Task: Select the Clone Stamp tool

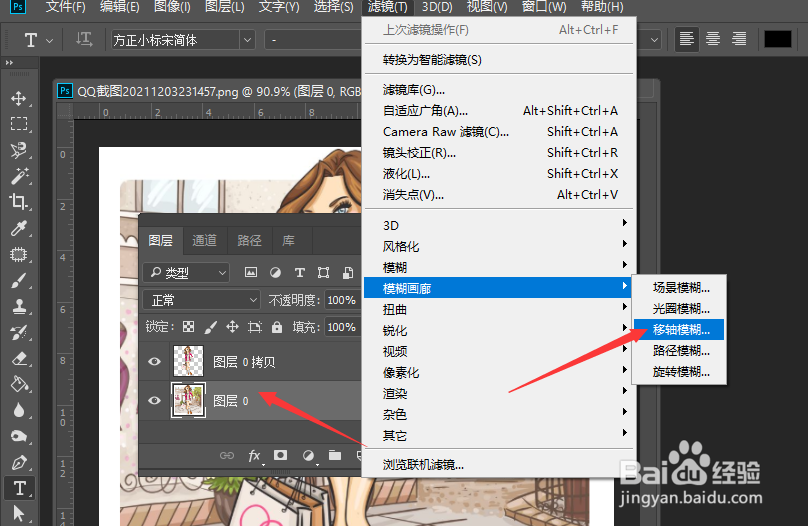Action: [x=19, y=306]
